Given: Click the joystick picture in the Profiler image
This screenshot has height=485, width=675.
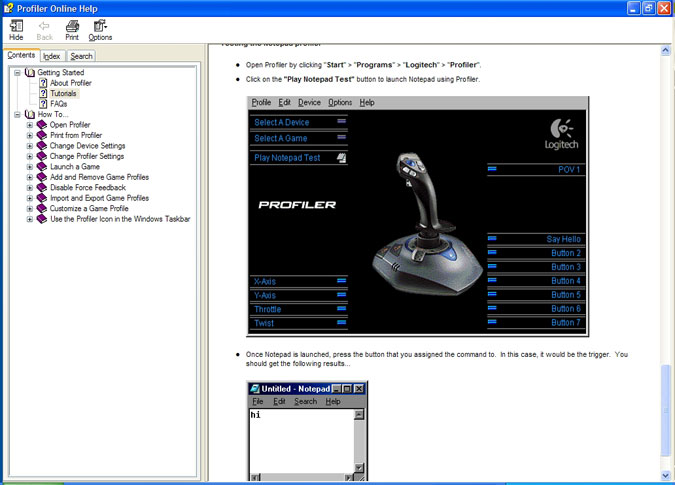Looking at the screenshot, I should point(427,224).
